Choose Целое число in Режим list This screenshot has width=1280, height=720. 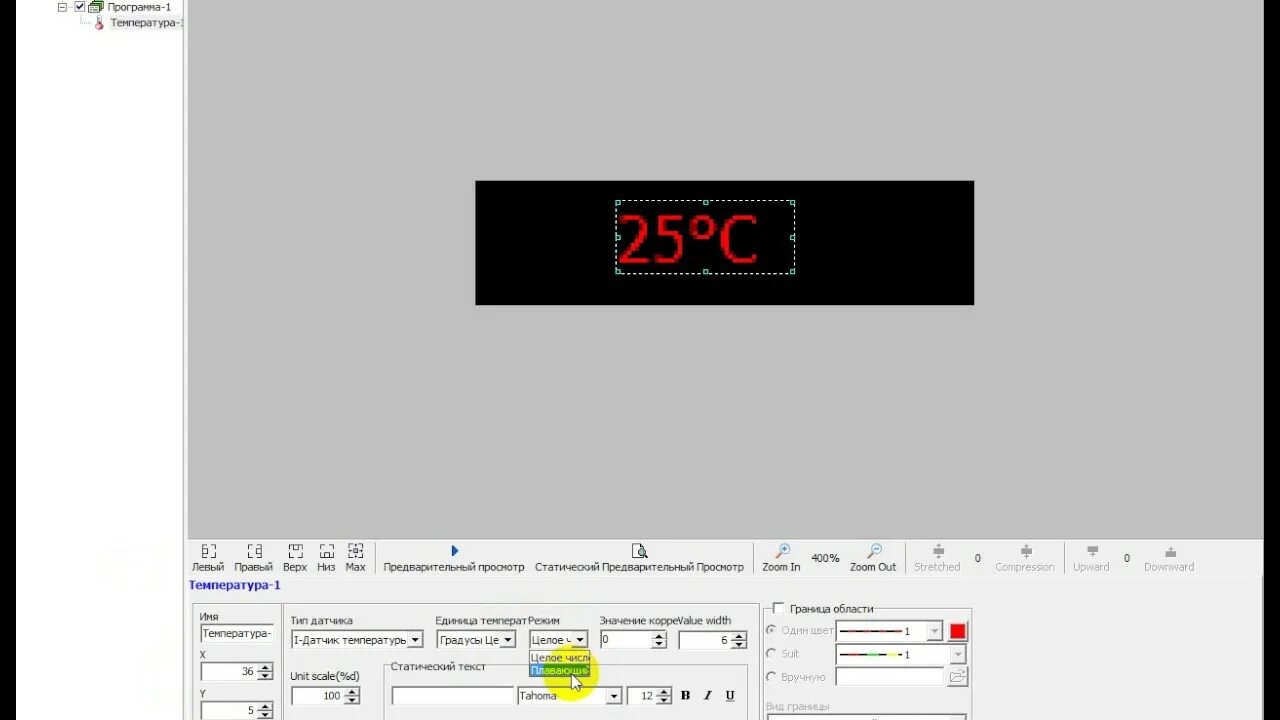click(560, 658)
